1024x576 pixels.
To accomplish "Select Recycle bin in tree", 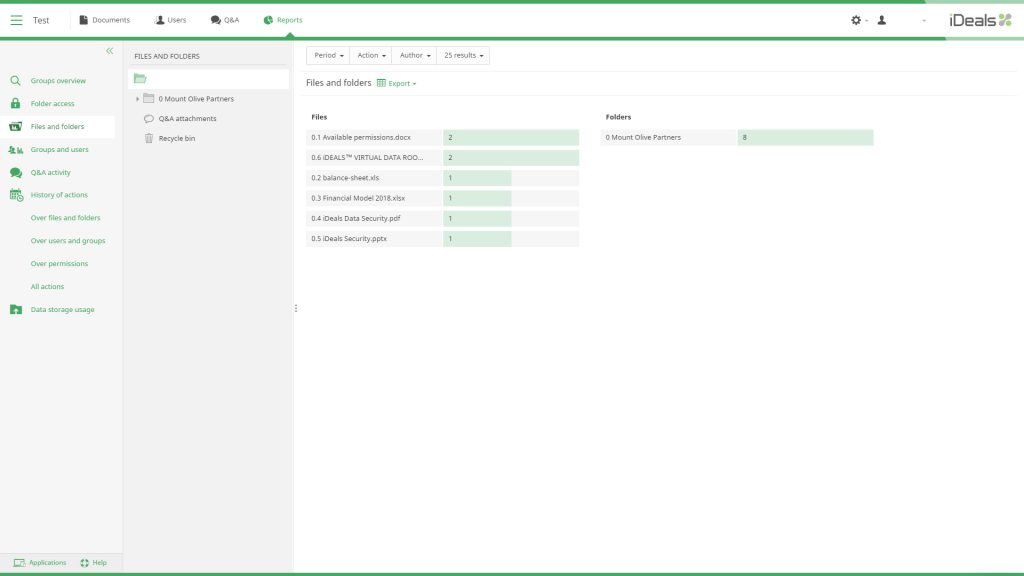I will click(177, 138).
